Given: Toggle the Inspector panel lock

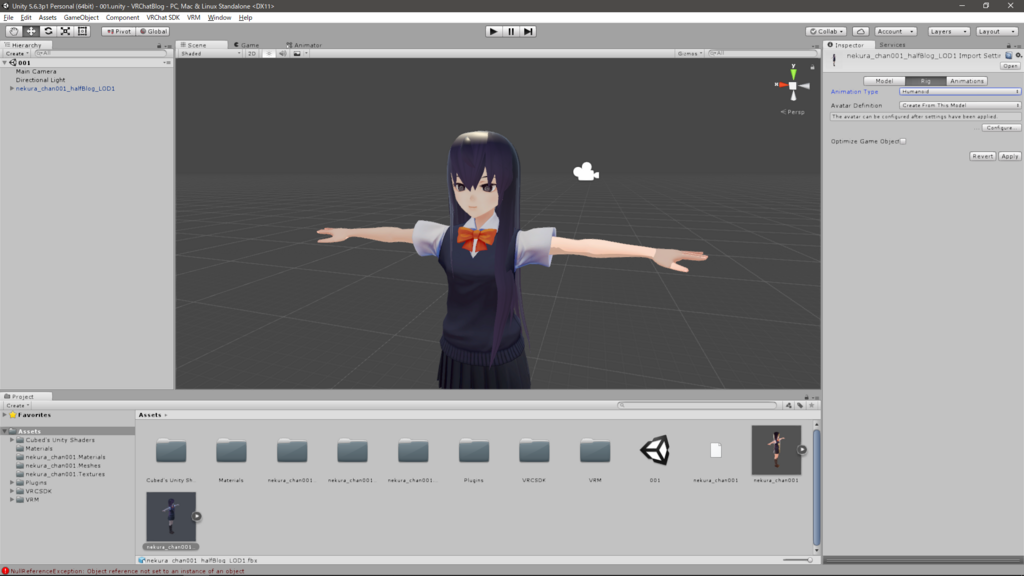Looking at the screenshot, I should coord(1008,46).
